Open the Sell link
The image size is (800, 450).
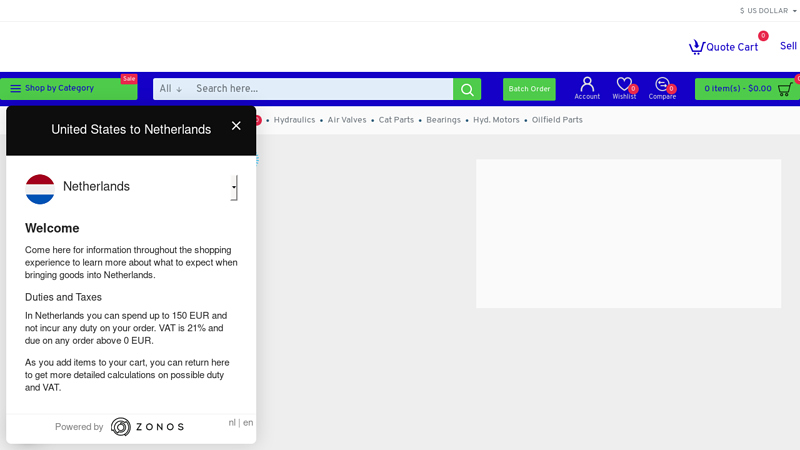pos(788,46)
